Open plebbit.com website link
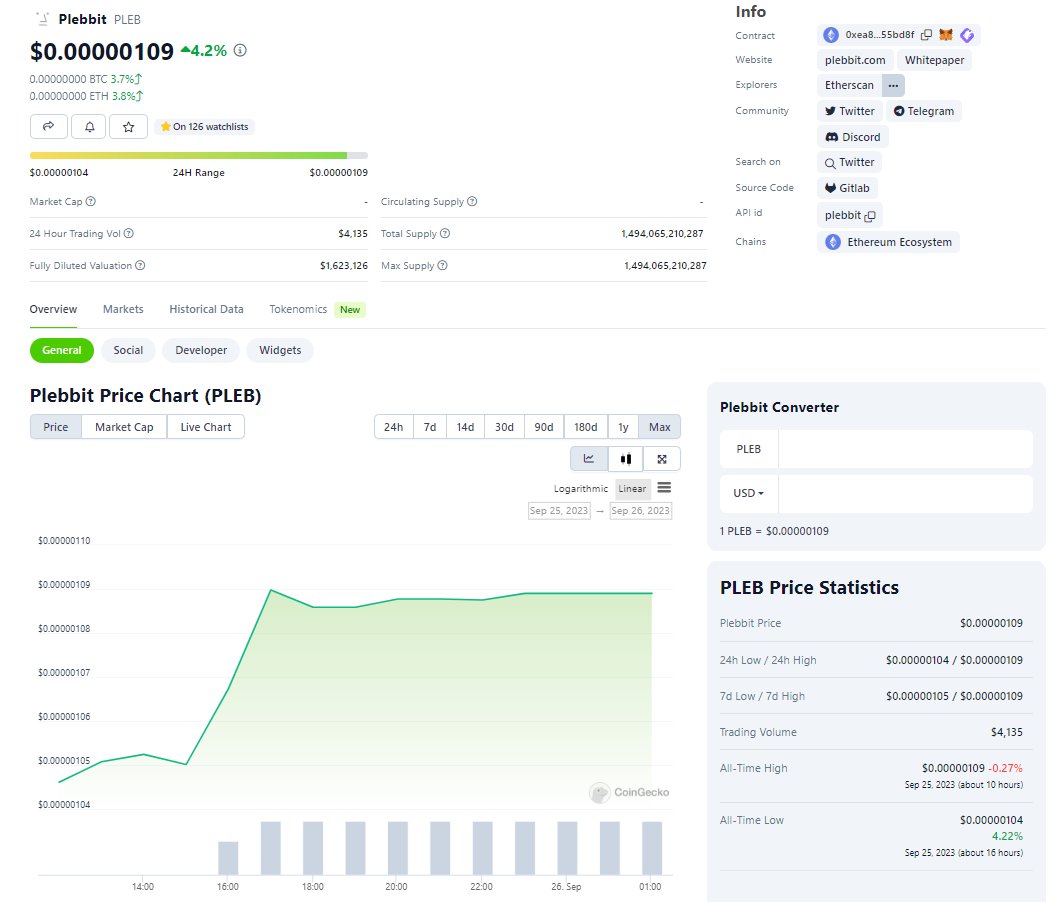This screenshot has height=902, width=1050. pos(854,60)
